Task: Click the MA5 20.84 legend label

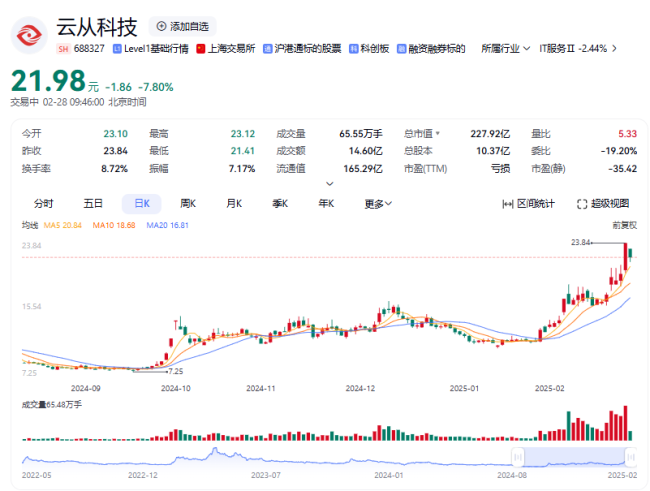Action: tap(63, 225)
